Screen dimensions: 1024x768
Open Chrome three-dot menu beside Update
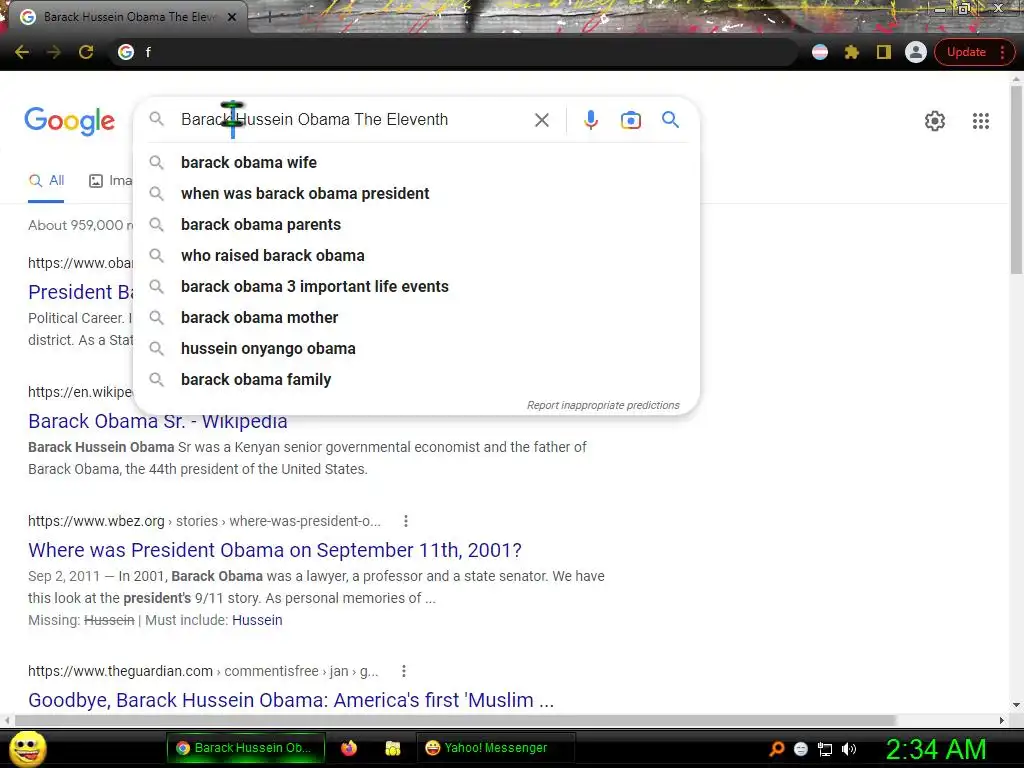(x=1002, y=52)
